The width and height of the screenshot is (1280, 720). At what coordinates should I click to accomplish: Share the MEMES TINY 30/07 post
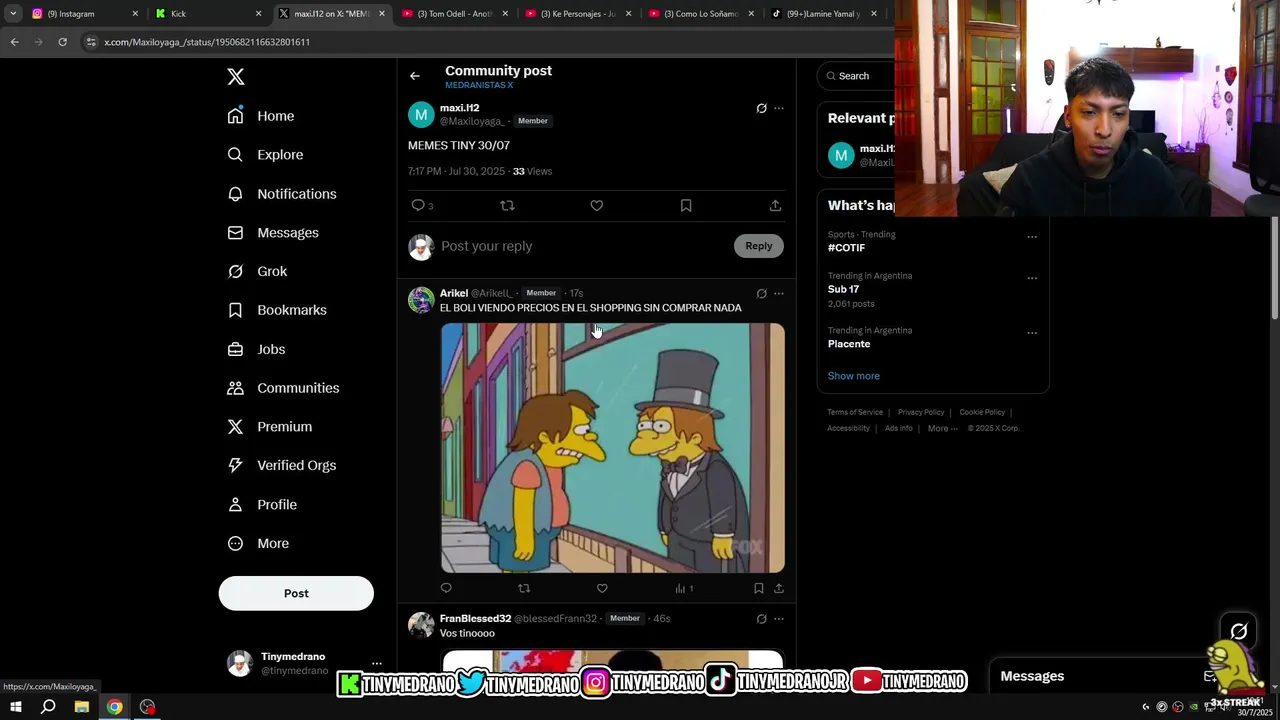(775, 205)
